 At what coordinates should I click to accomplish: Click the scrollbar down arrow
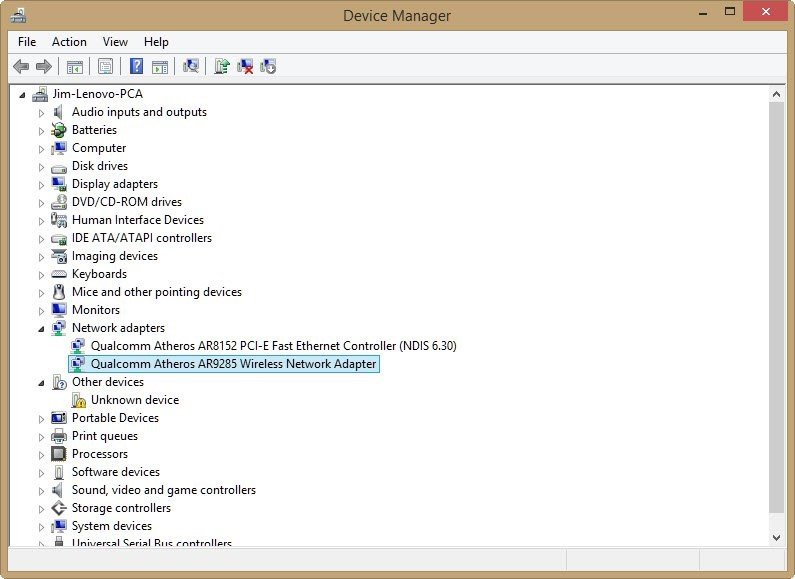tap(776, 537)
